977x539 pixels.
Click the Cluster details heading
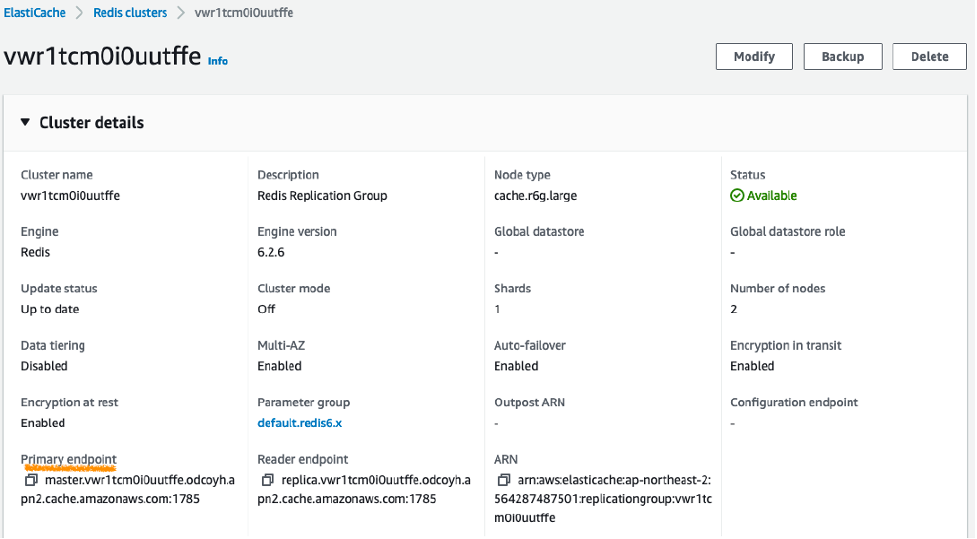(91, 123)
